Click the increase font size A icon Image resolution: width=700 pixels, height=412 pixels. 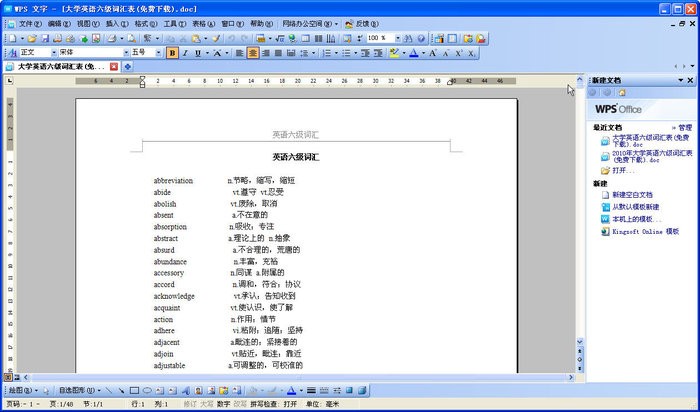coord(433,53)
